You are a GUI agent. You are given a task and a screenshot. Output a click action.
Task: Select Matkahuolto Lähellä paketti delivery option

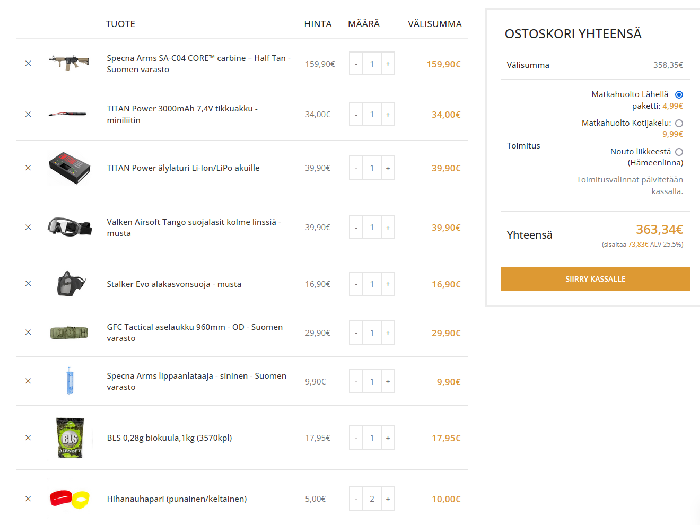679,94
